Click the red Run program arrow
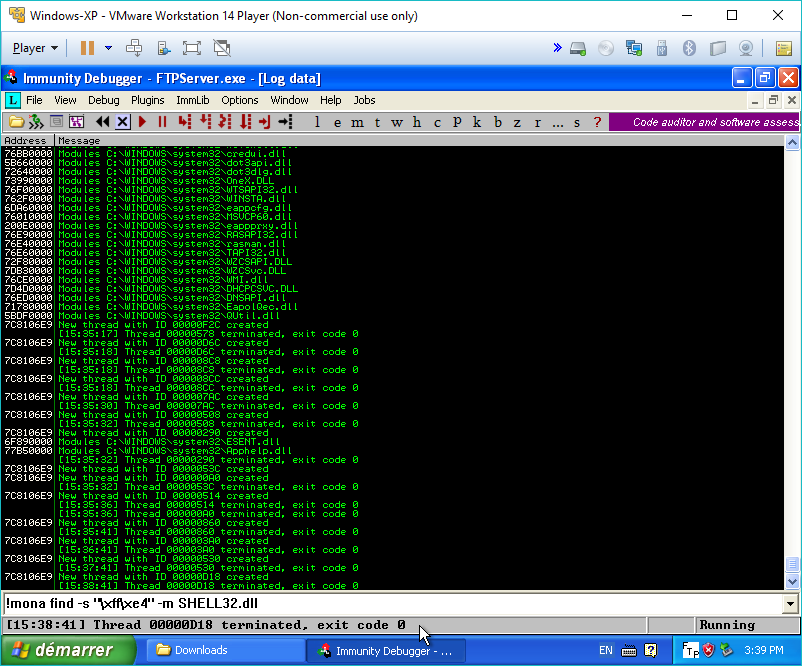Viewport: 802px width, 666px height. tap(142, 122)
